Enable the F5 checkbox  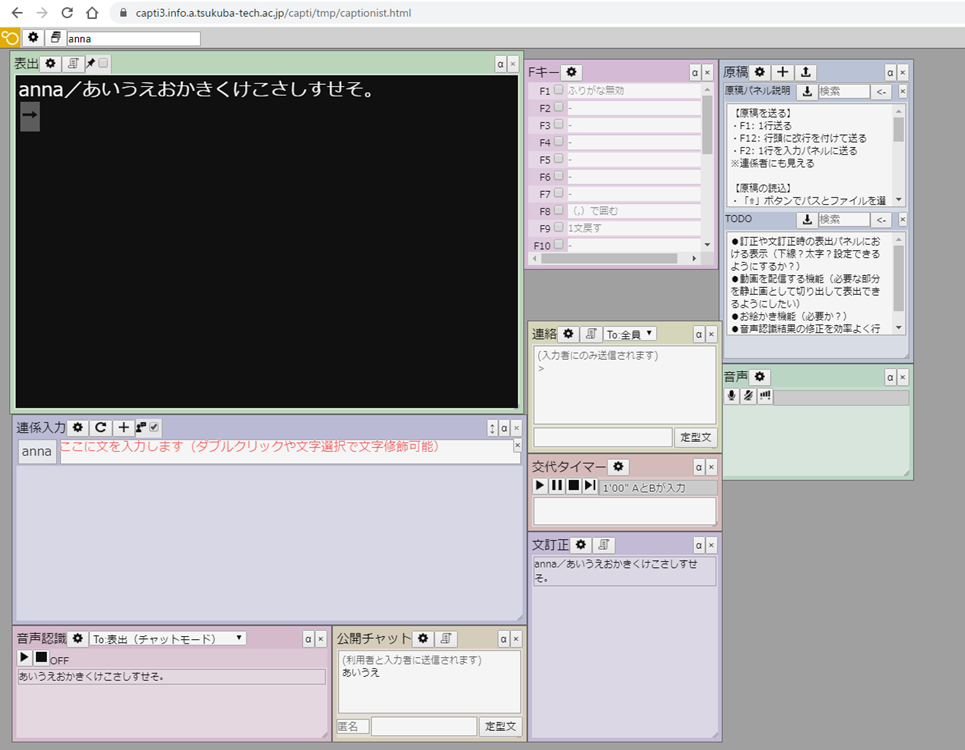[558, 159]
